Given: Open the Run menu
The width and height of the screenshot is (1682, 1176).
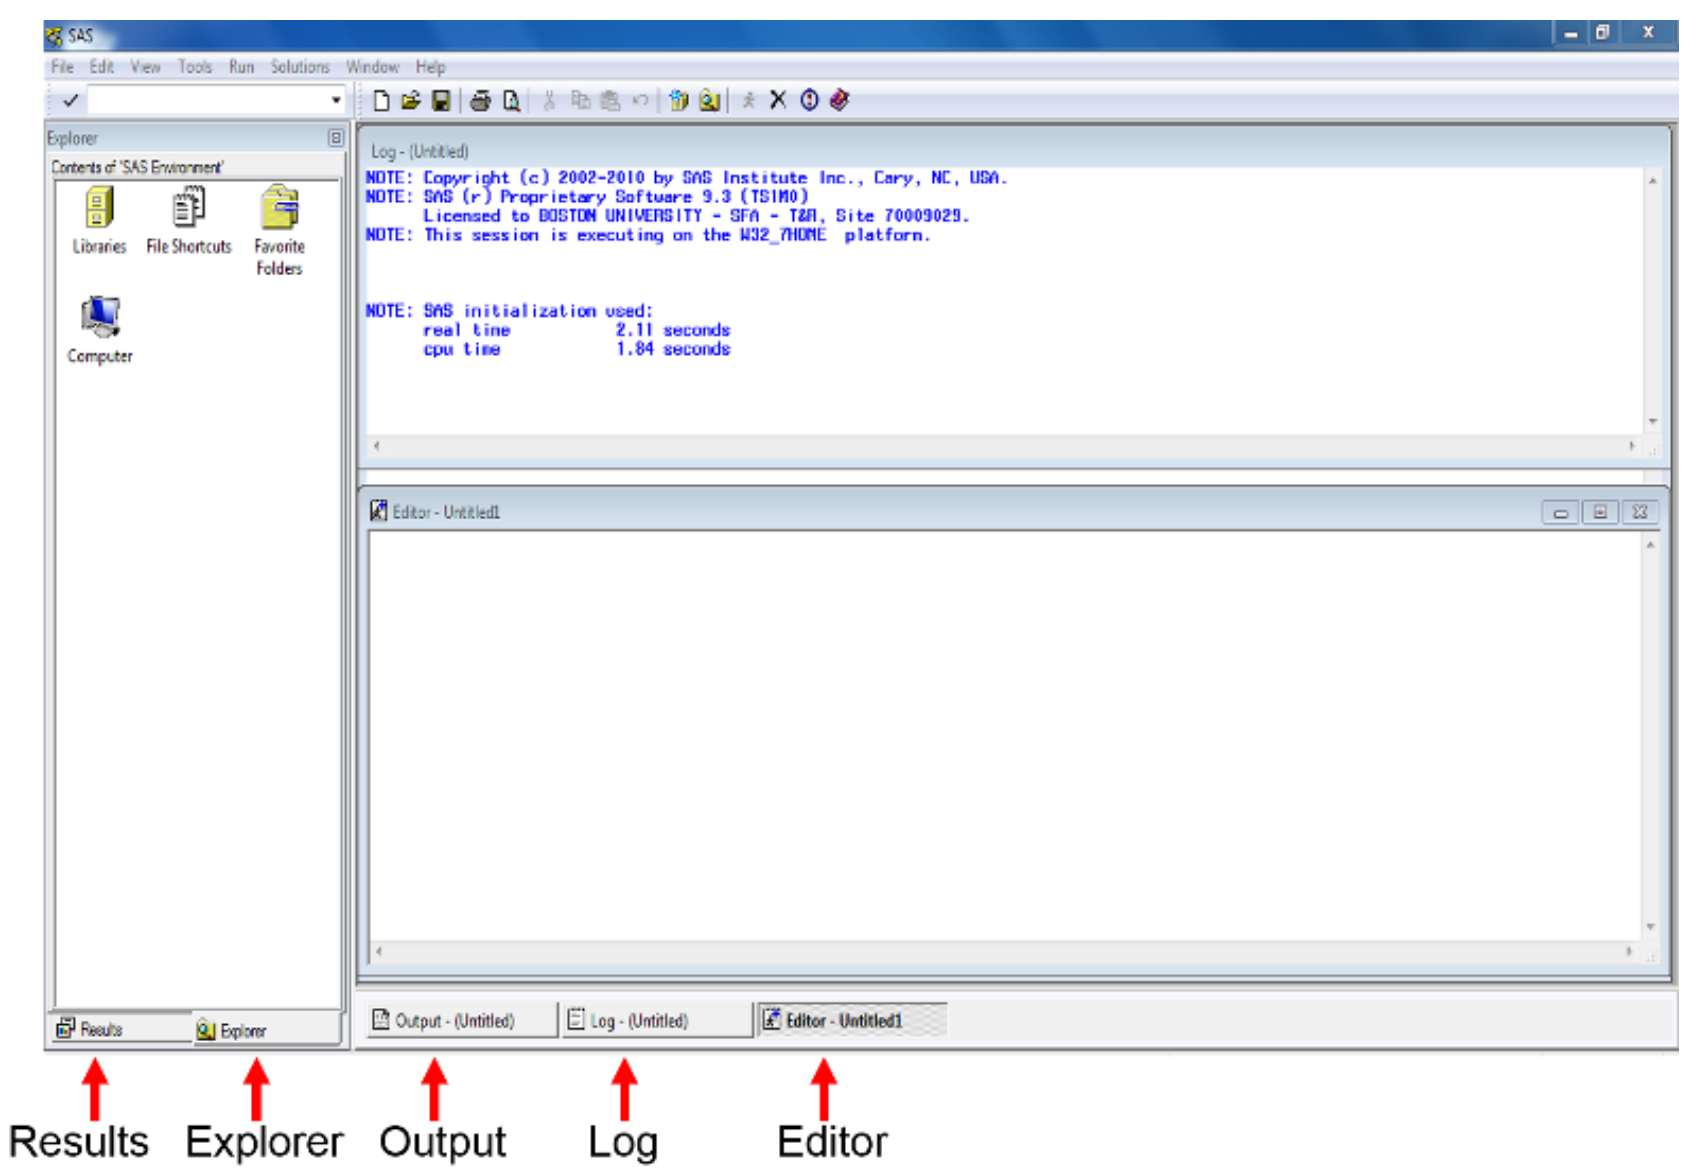Looking at the screenshot, I should [241, 67].
